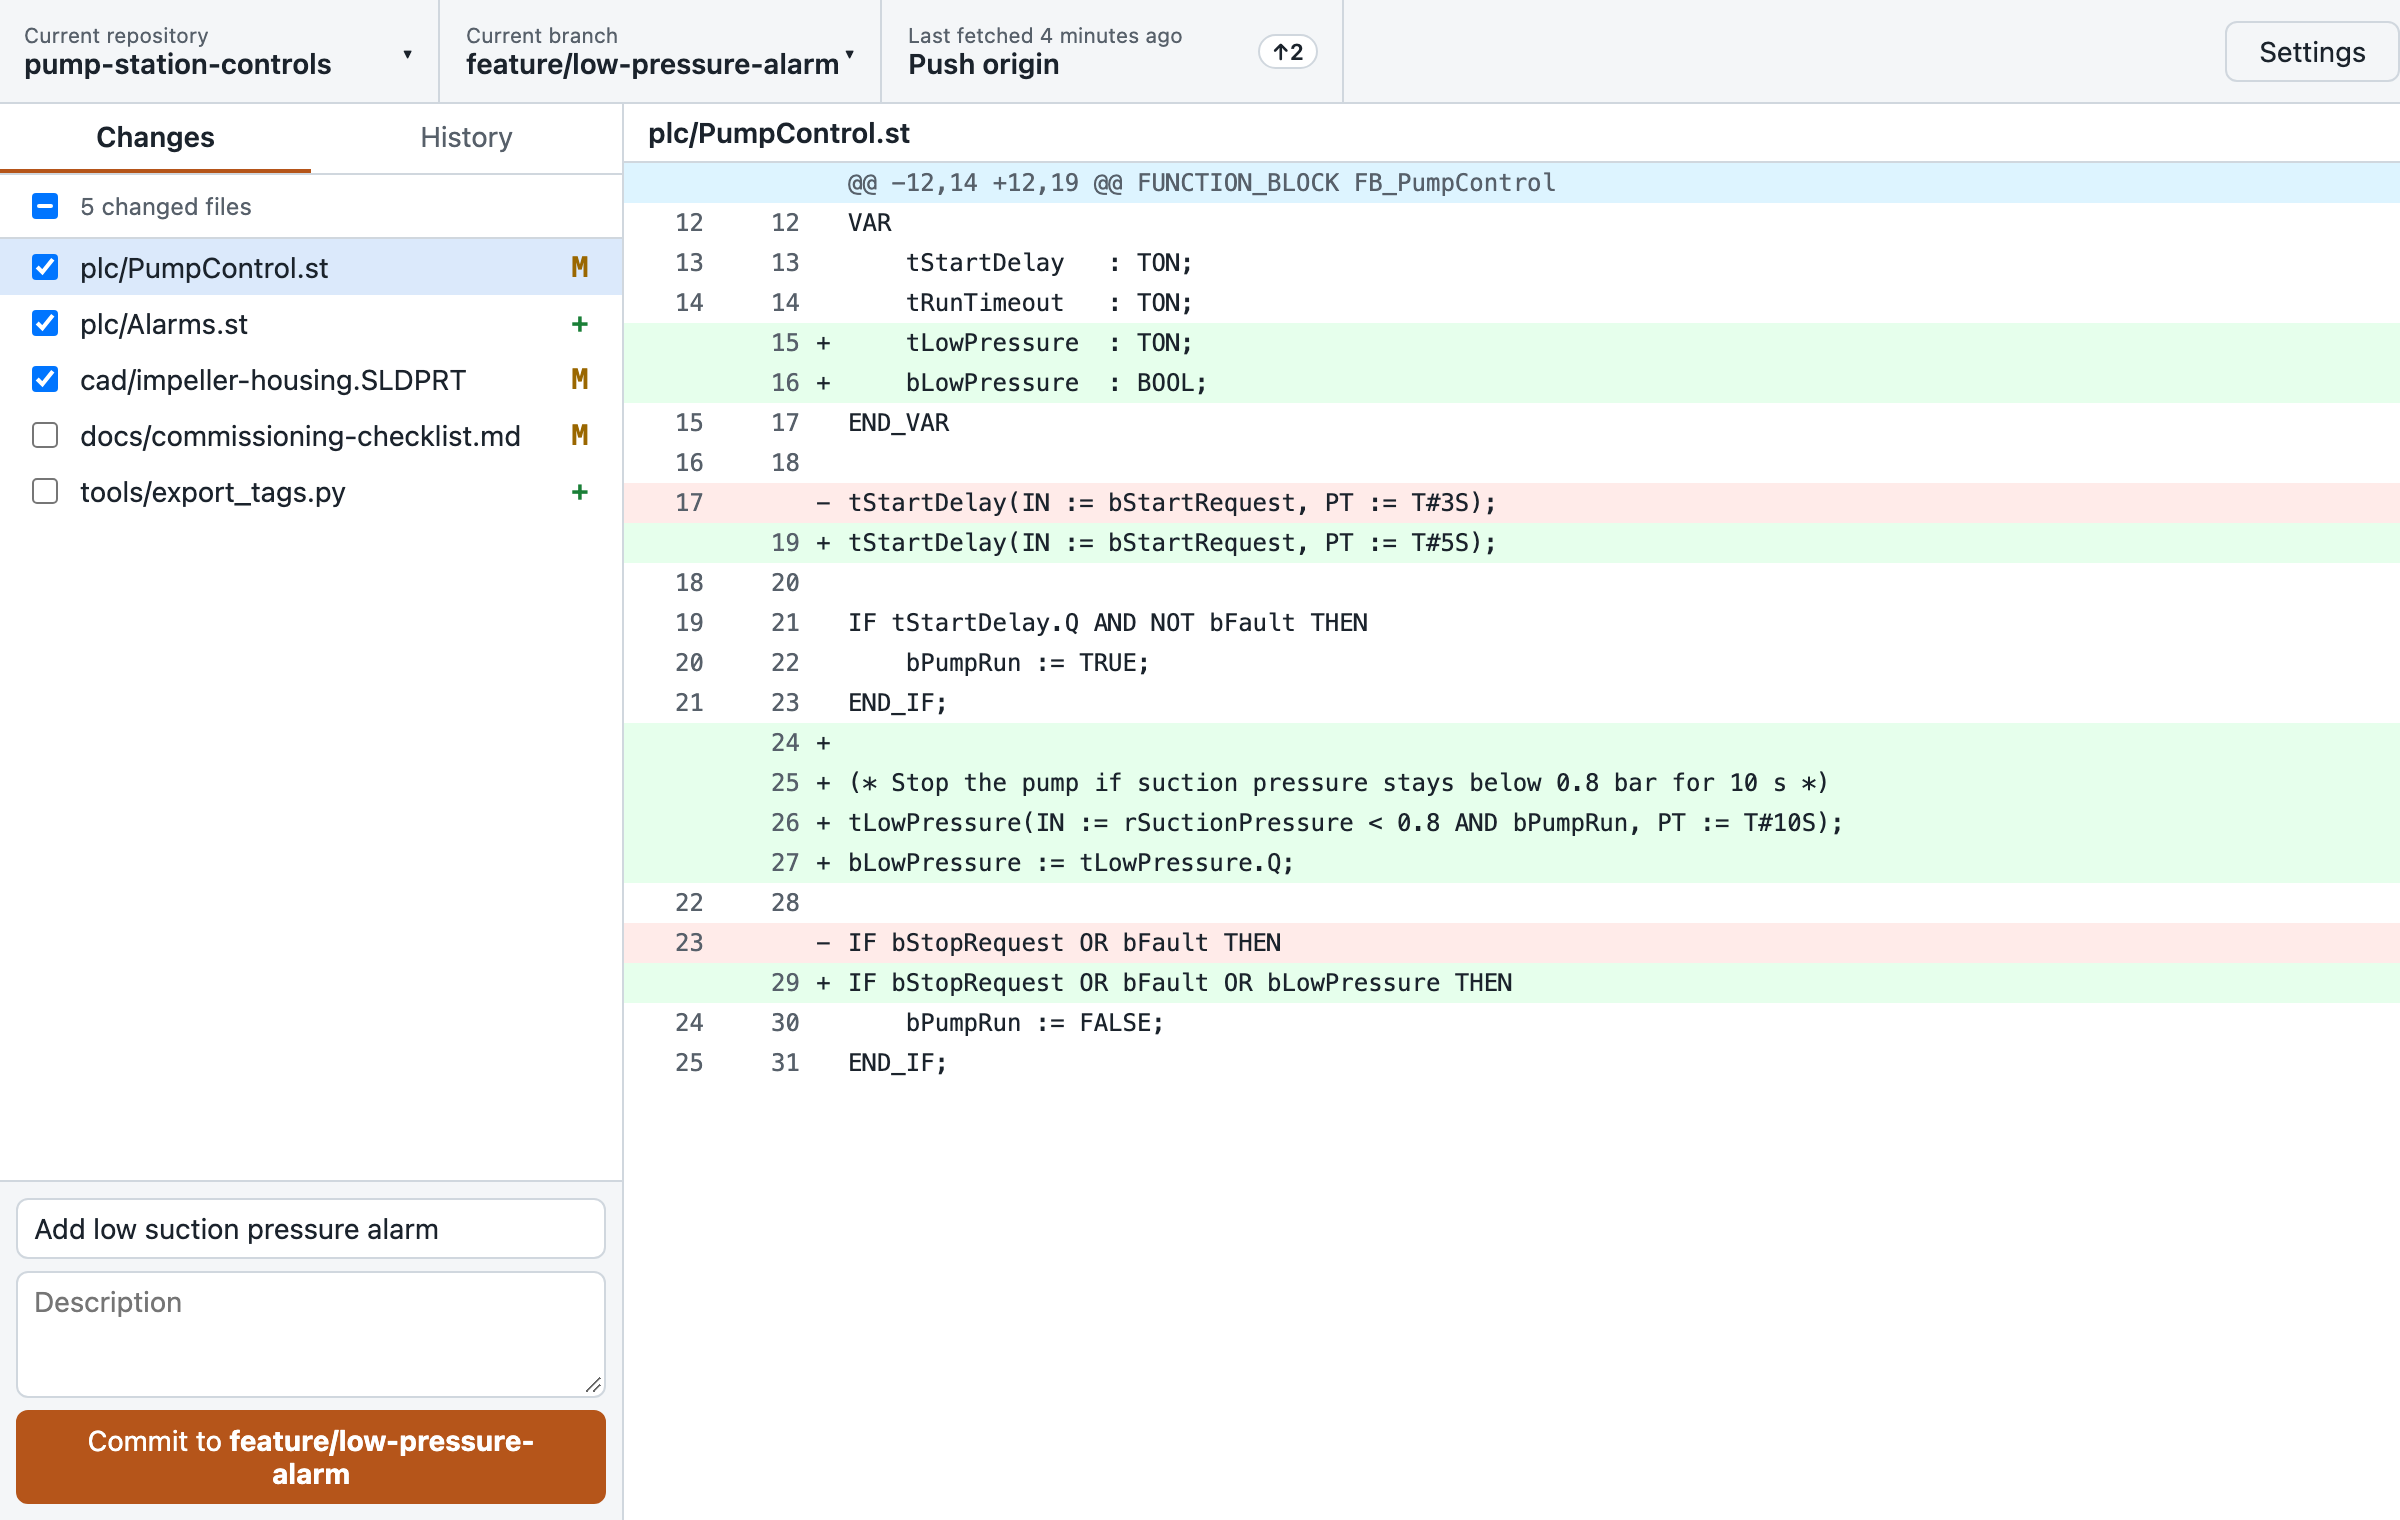Select file row docs/commissioning-checklist.md
Screen dimensions: 2400x1520
click(x=311, y=435)
